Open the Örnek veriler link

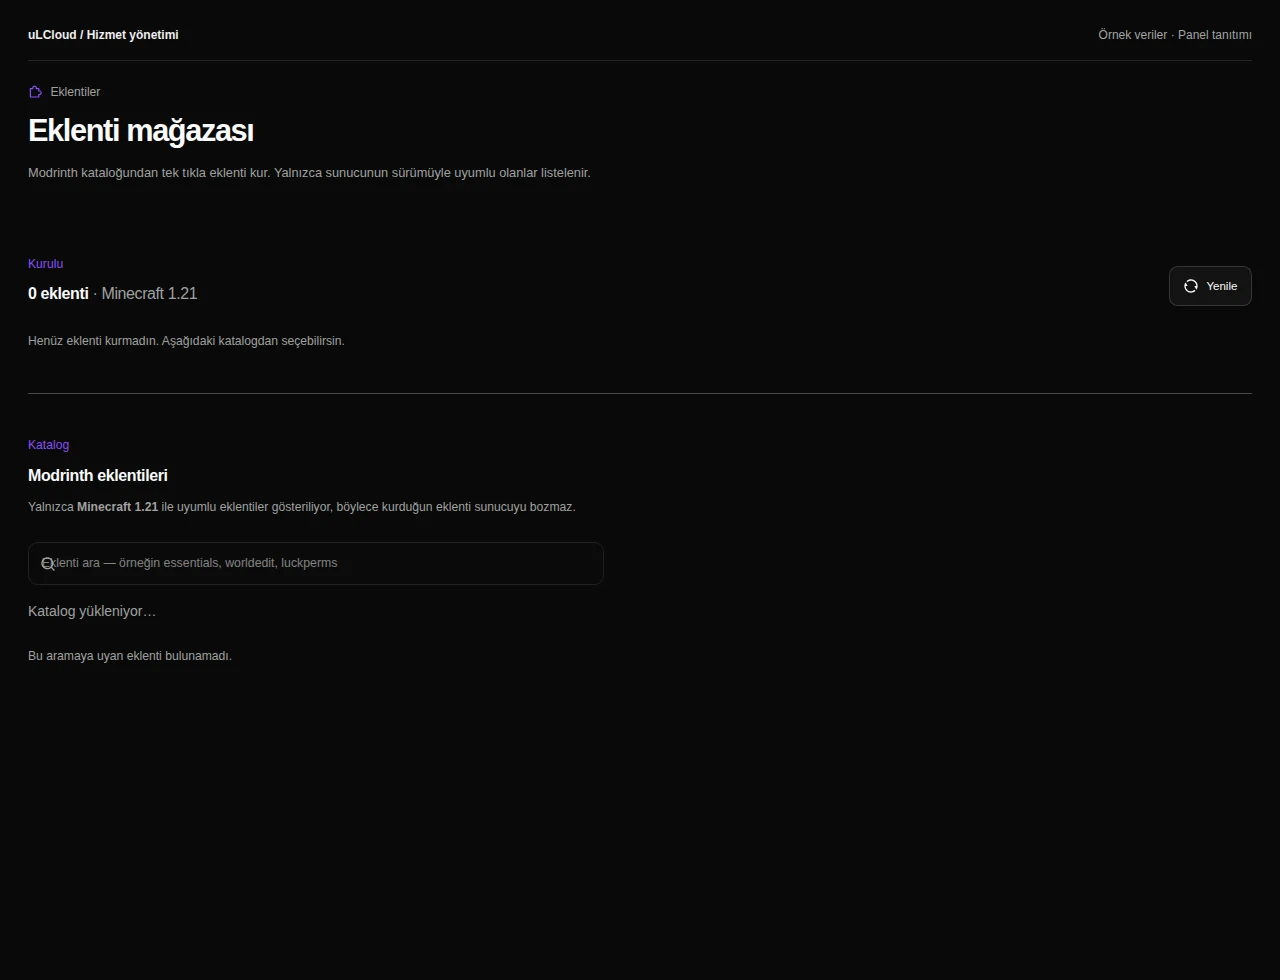(x=1132, y=35)
